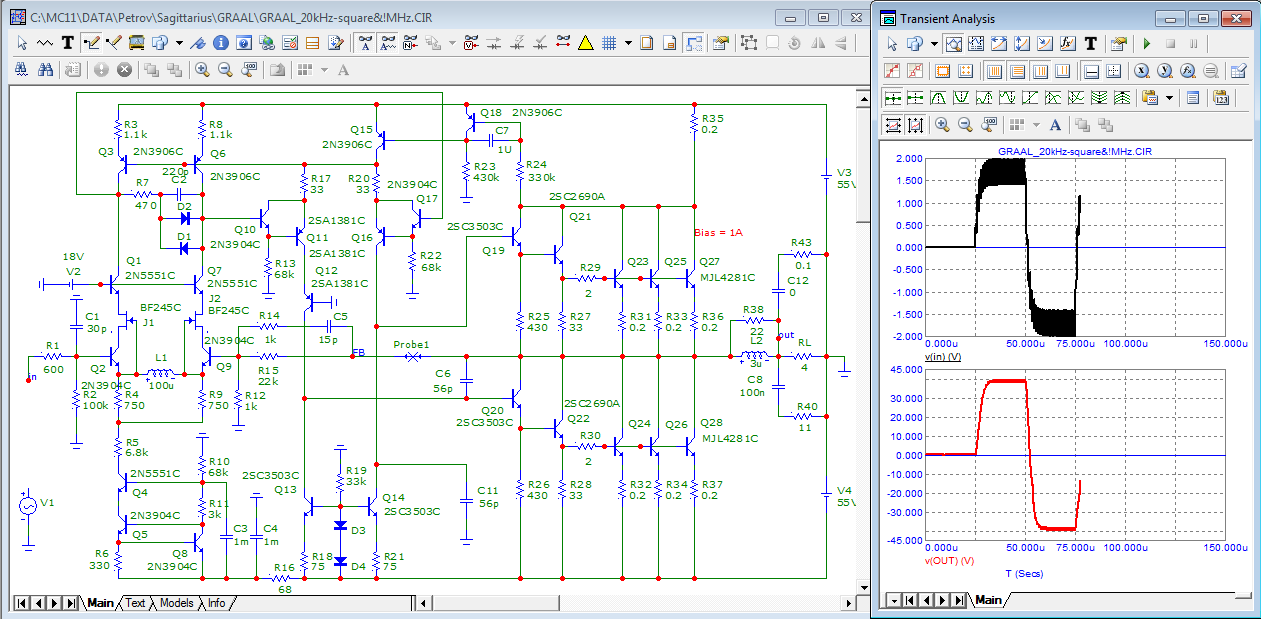Expand the grid options dropdown arrow
Screen dimensions: 1261x619
pyautogui.click(x=628, y=43)
